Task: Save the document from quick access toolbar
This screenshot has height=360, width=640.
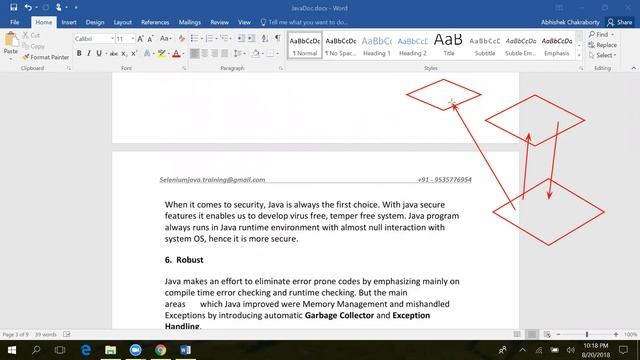Action: 13,7
